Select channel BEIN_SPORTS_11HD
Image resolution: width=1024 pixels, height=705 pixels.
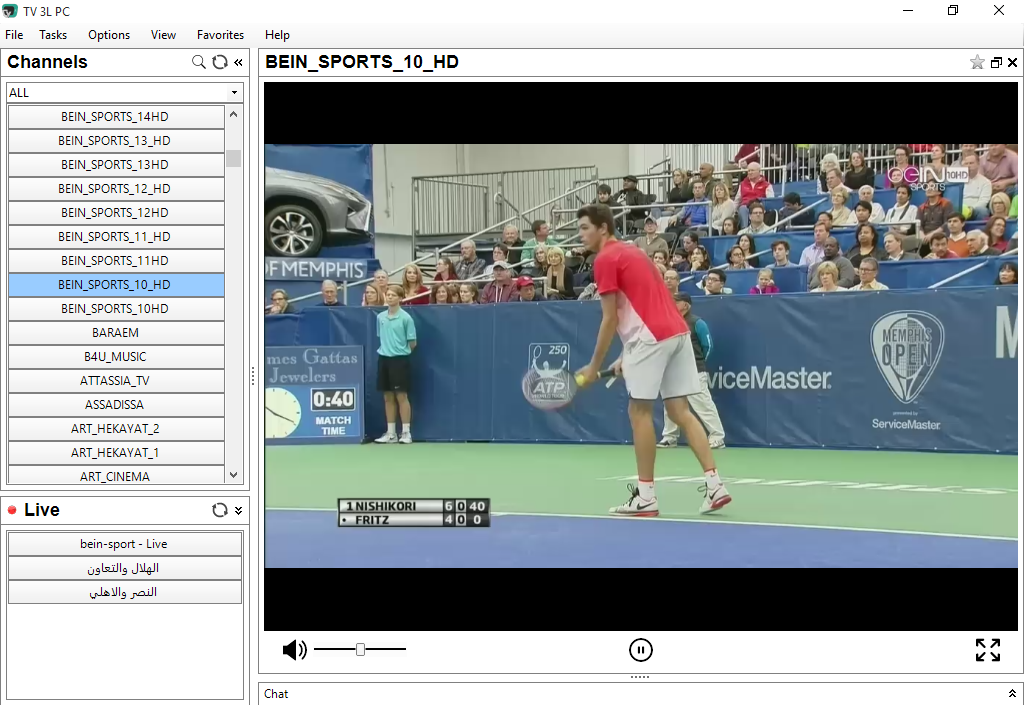[116, 261]
